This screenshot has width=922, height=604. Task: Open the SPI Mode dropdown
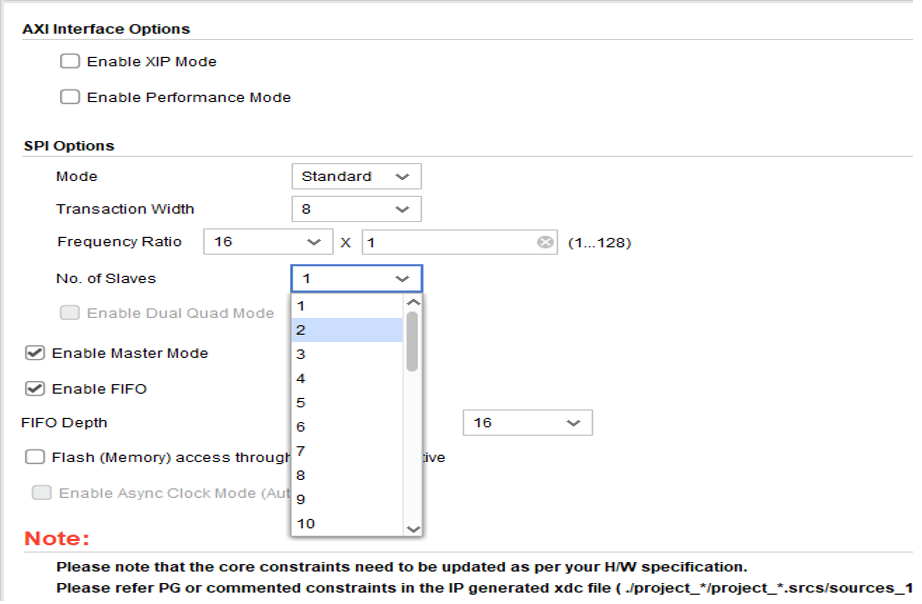pyautogui.click(x=356, y=177)
